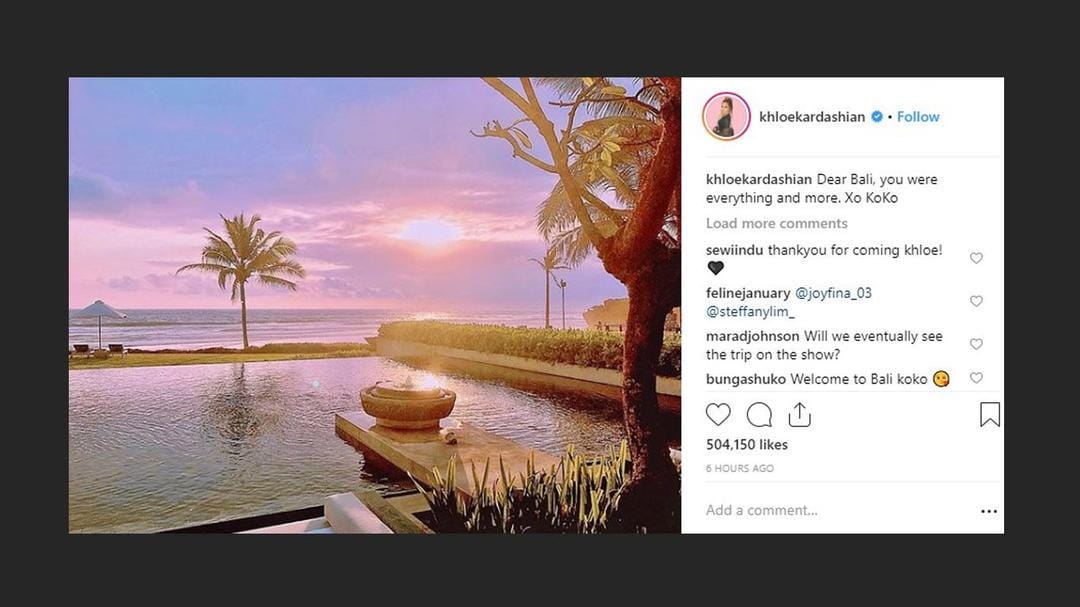
Task: Open the post permalink via 6 HOURS AGO
Action: (739, 468)
